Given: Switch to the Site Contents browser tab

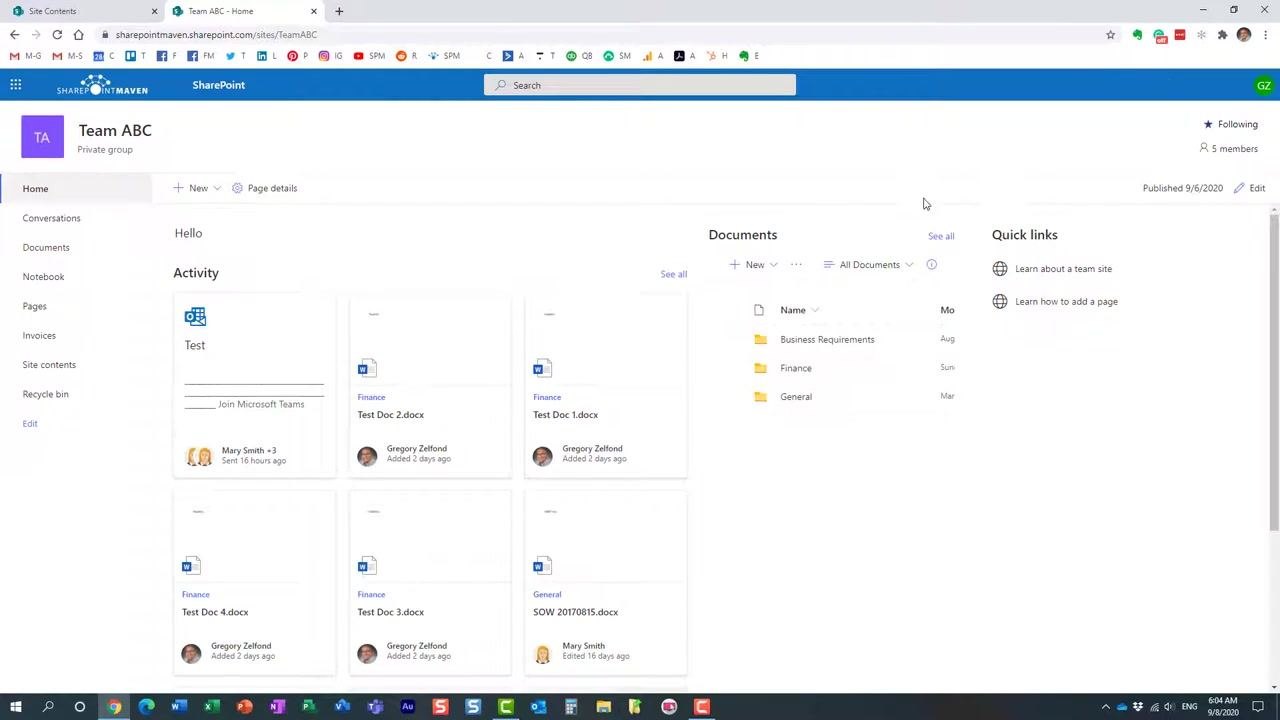Looking at the screenshot, I should pyautogui.click(x=82, y=11).
